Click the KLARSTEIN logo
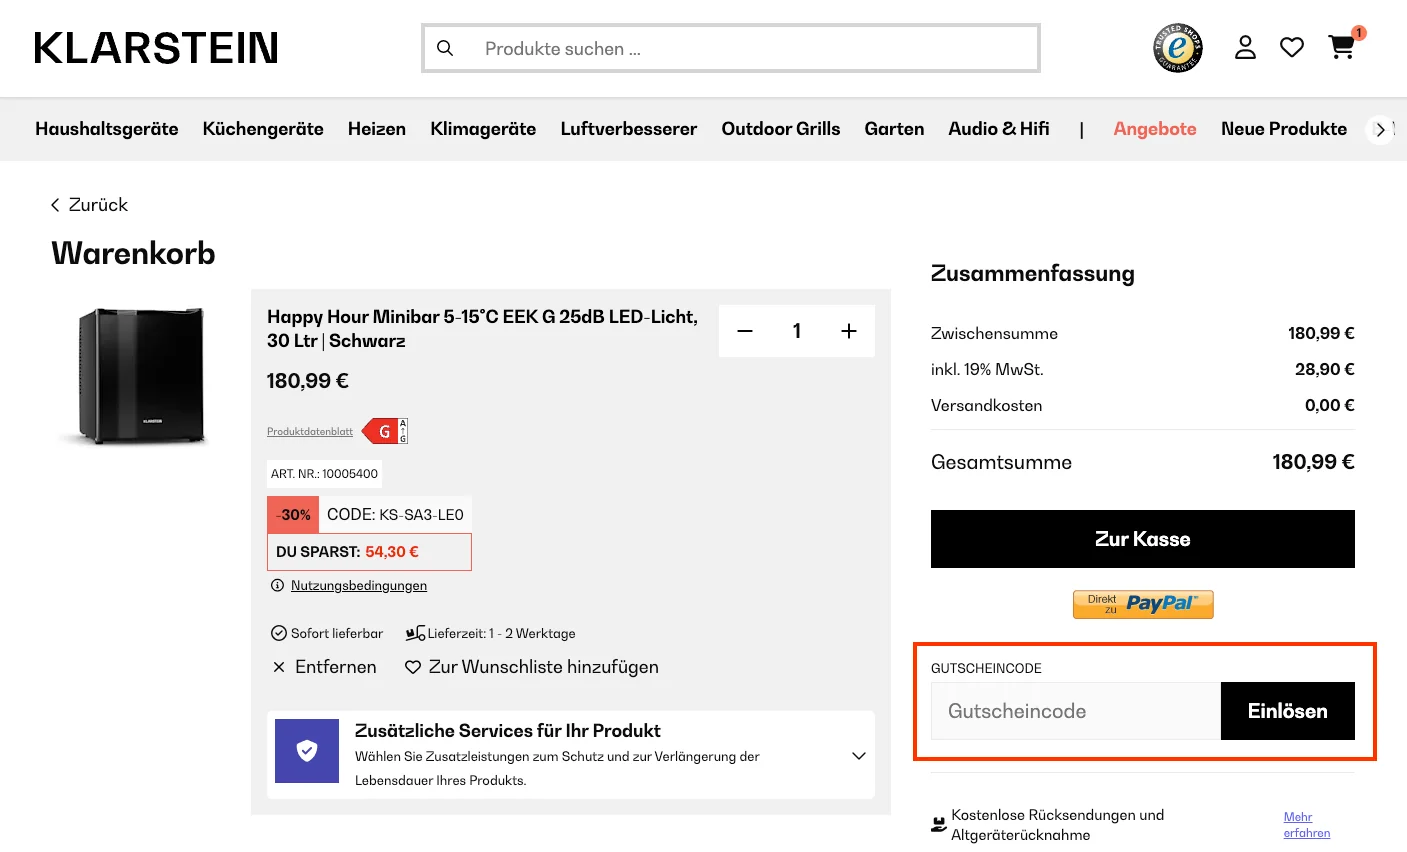Viewport: 1407px width, 852px height. coord(155,47)
